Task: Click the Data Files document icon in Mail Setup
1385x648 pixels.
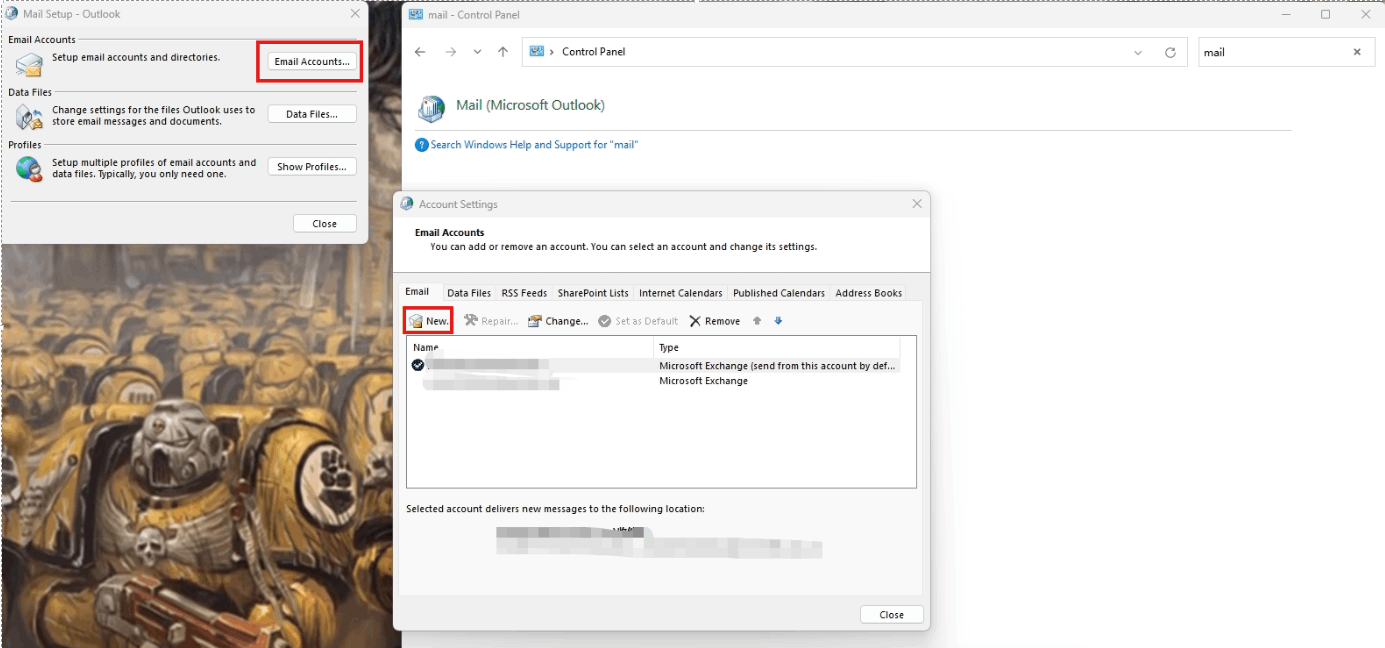Action: 29,117
